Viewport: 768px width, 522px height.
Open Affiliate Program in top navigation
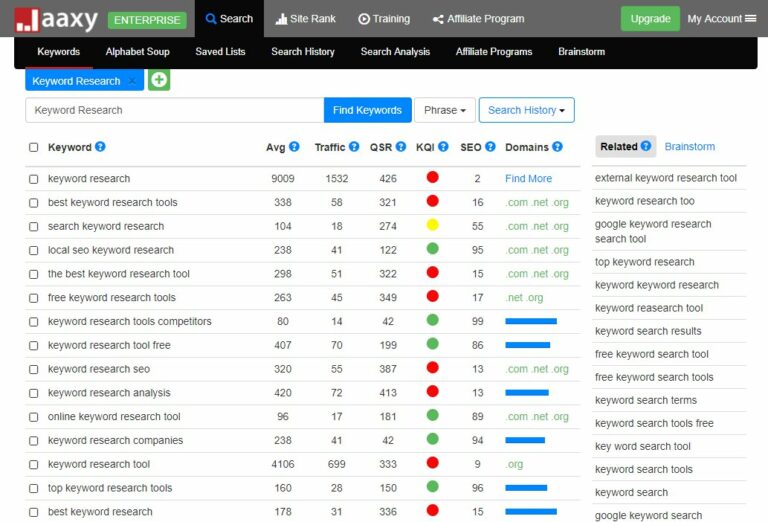click(x=479, y=19)
